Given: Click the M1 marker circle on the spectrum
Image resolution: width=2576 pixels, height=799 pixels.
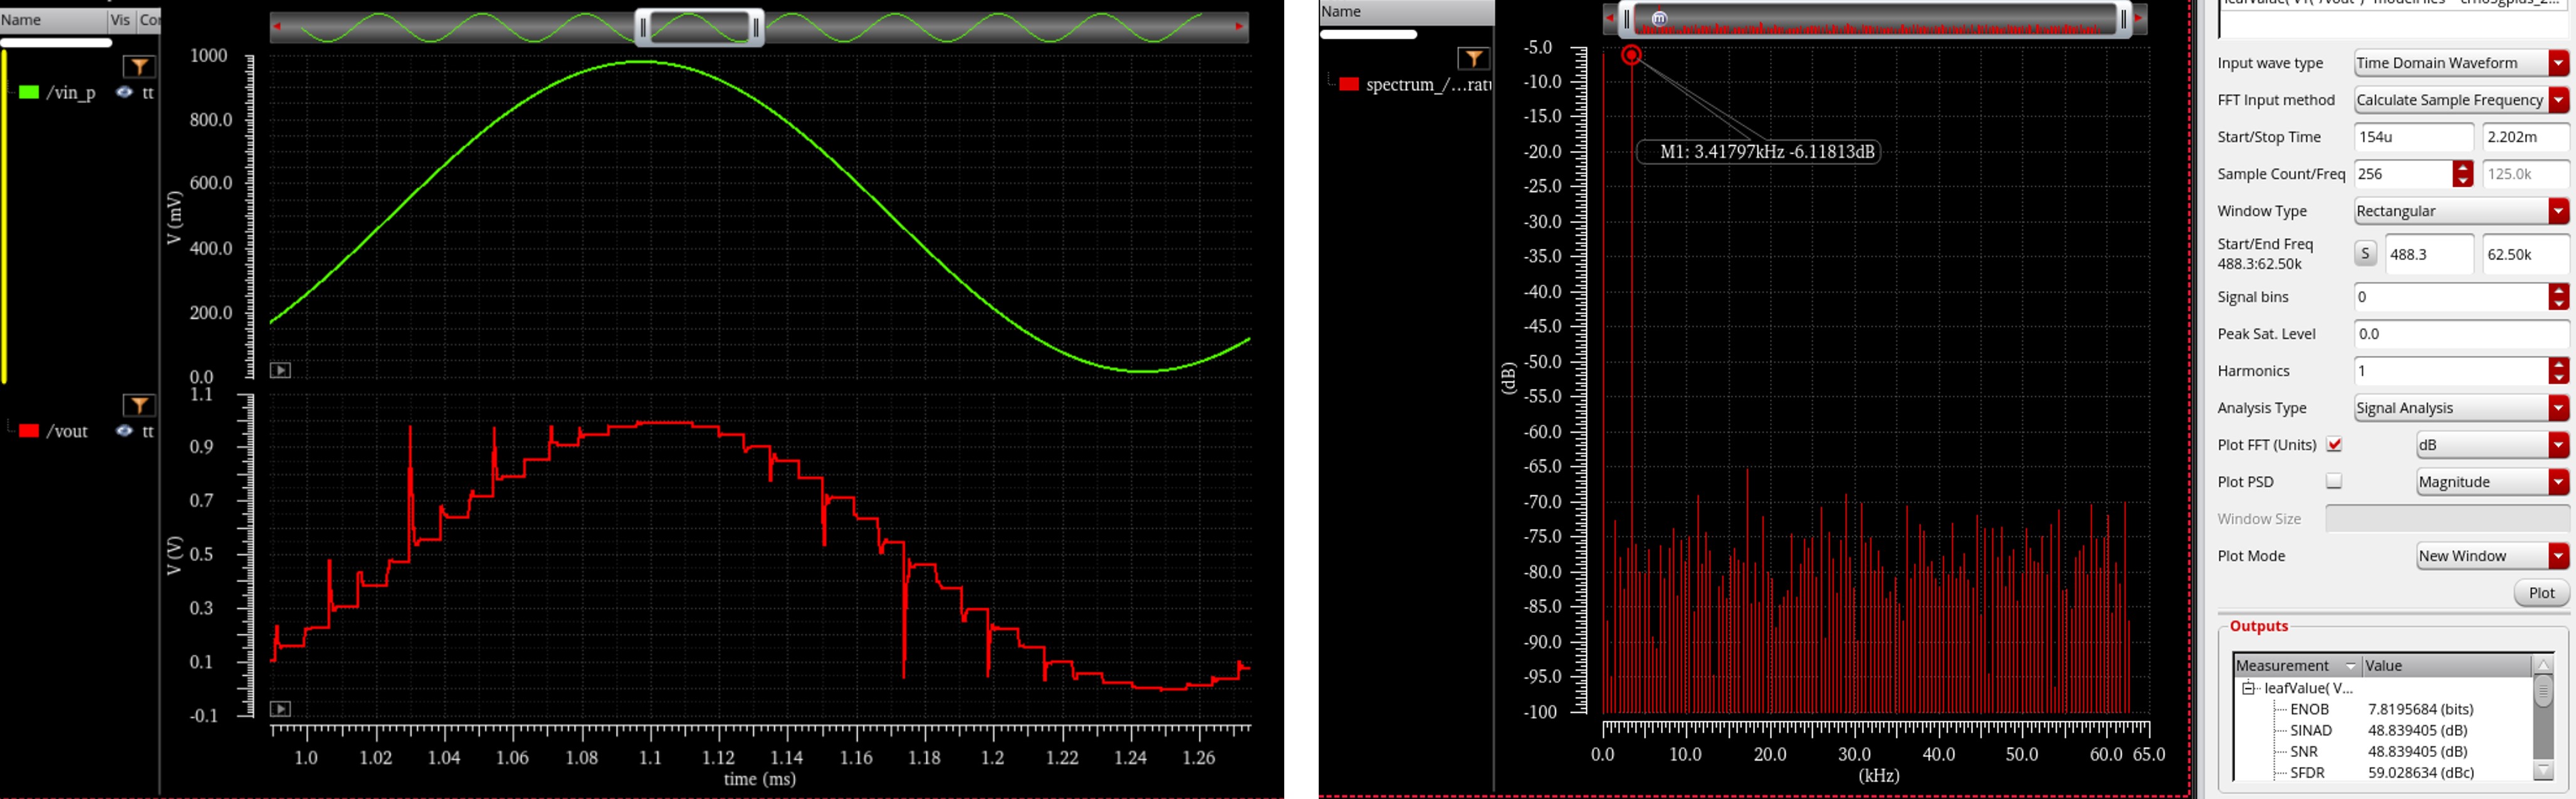Looking at the screenshot, I should coord(1631,55).
